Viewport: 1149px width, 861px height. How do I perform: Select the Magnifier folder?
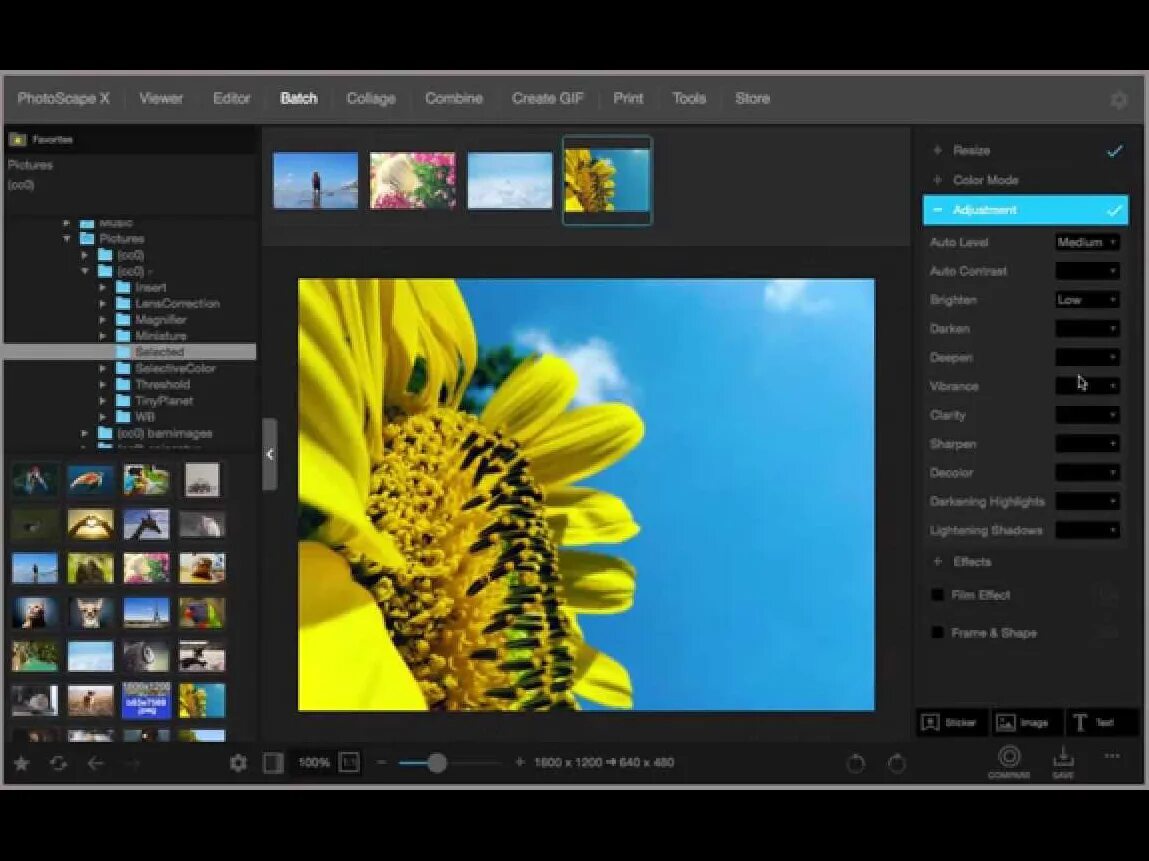[x=160, y=319]
